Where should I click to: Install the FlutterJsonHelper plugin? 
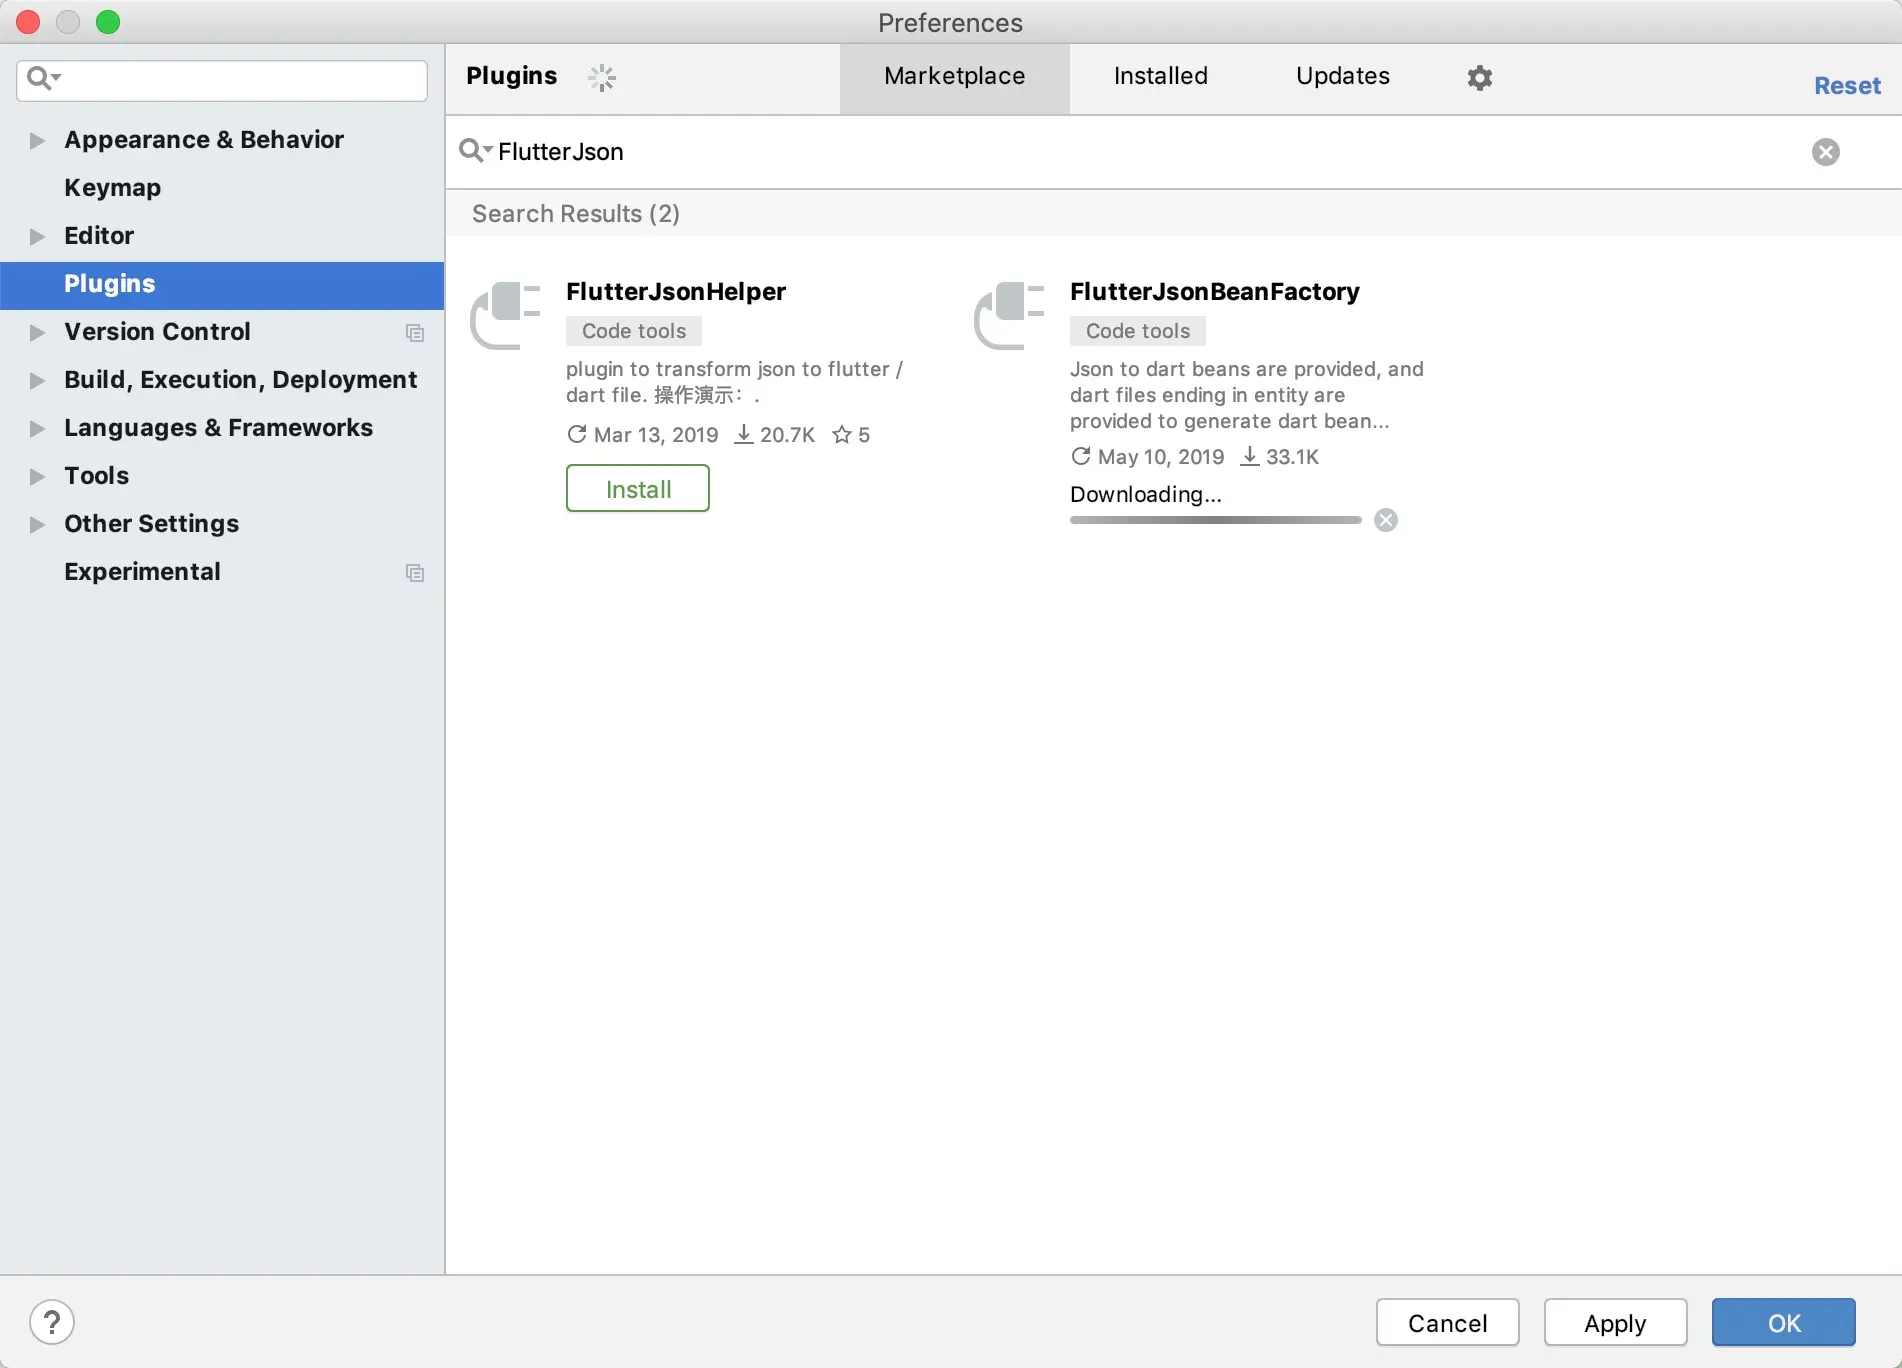coord(638,489)
